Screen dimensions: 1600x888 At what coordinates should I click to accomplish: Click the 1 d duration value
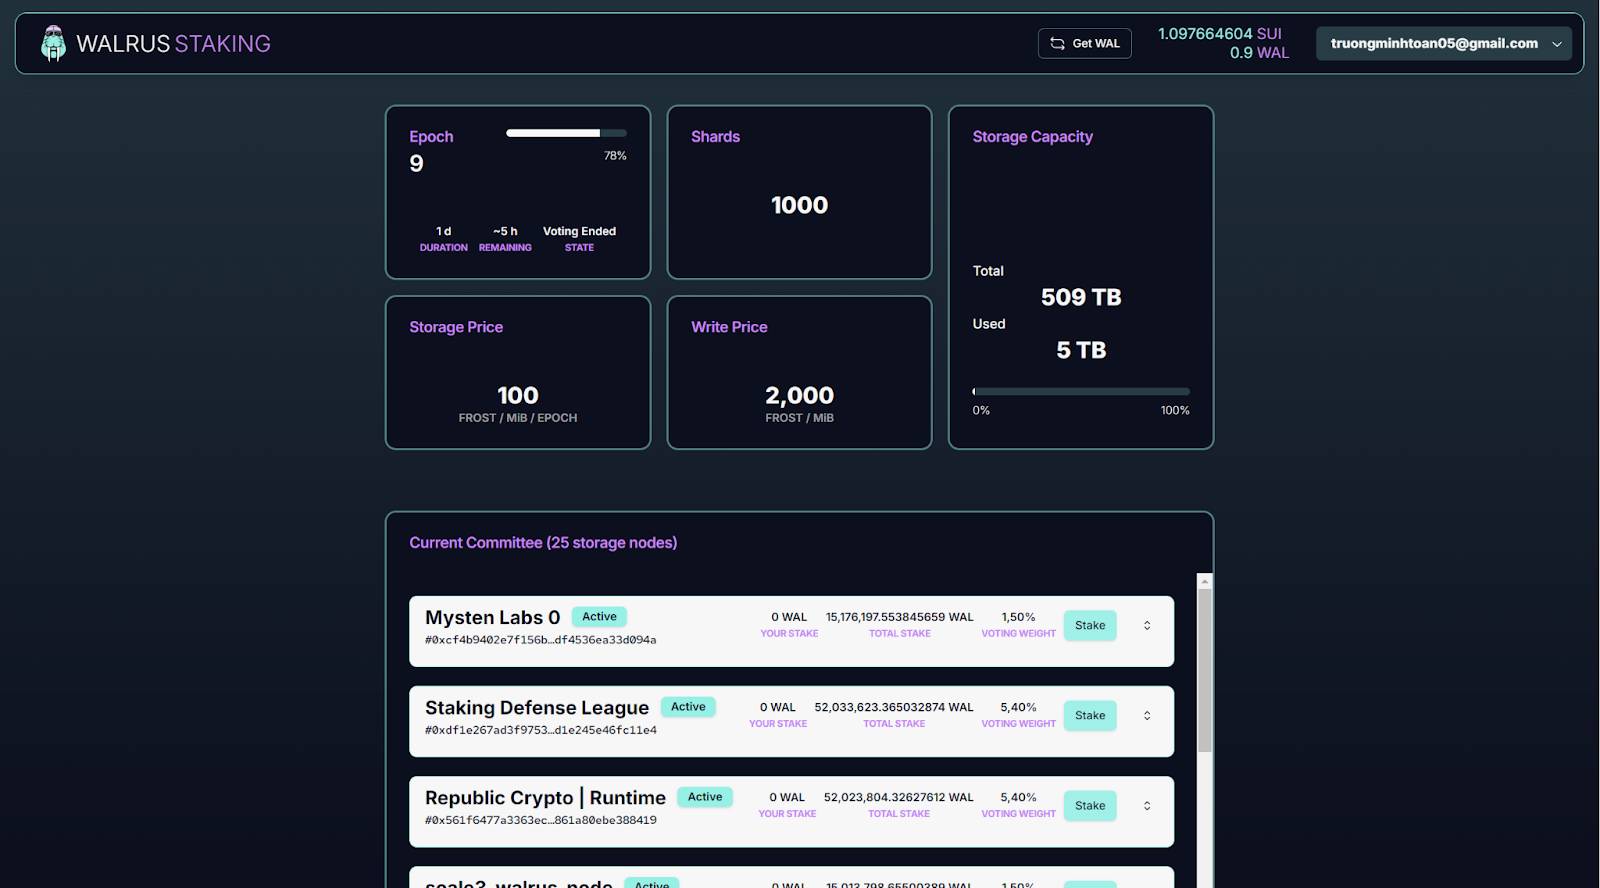point(443,231)
